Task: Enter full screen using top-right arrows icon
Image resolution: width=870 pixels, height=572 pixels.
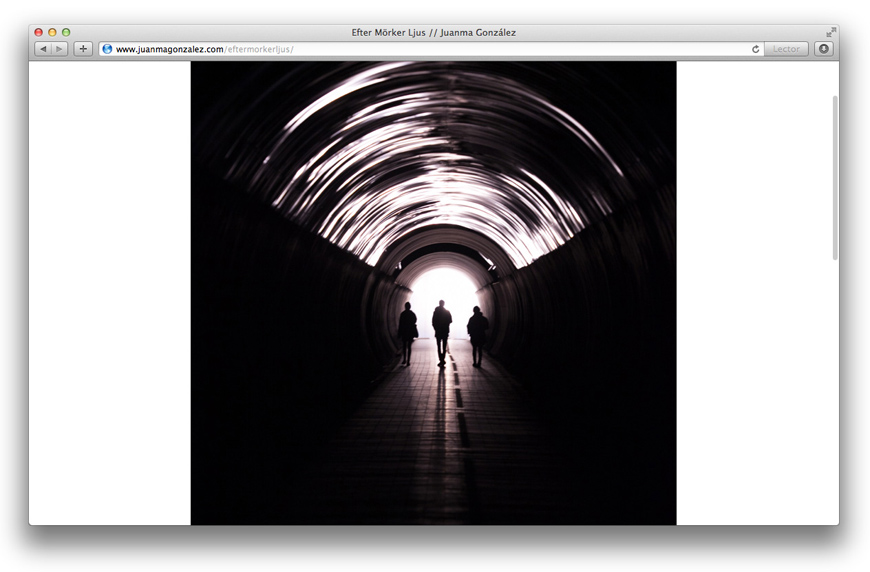Action: (830, 32)
